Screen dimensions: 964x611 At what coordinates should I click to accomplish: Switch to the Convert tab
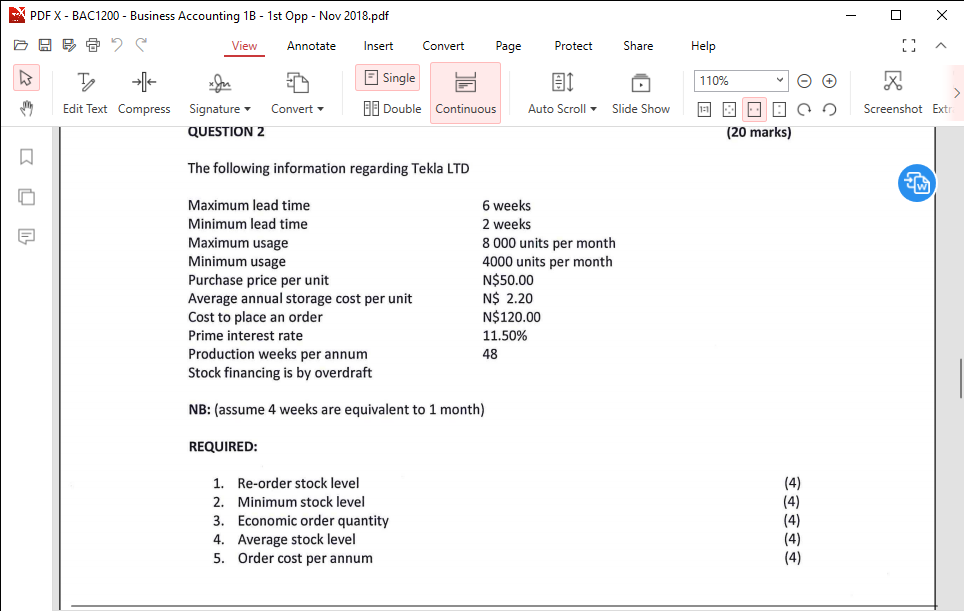point(443,46)
